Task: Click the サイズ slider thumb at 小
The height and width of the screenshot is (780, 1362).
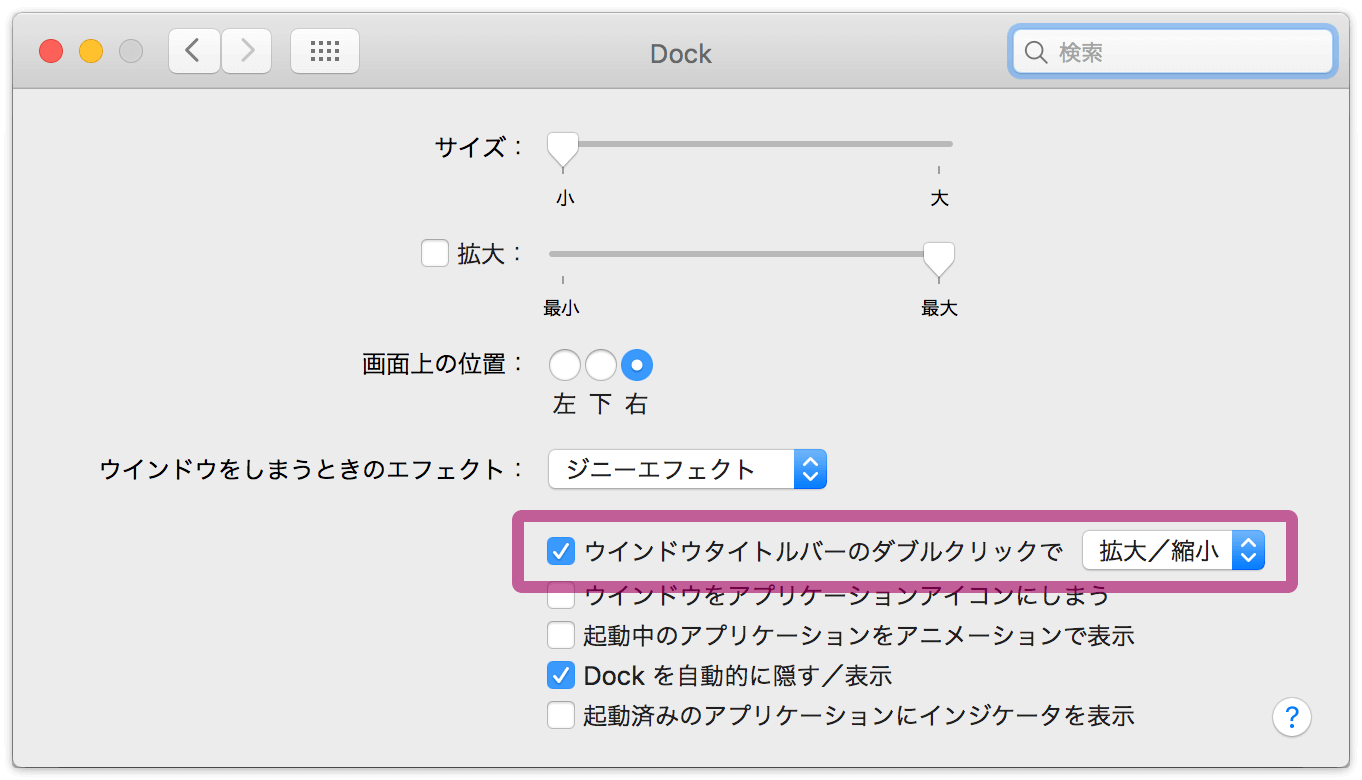Action: pos(563,149)
